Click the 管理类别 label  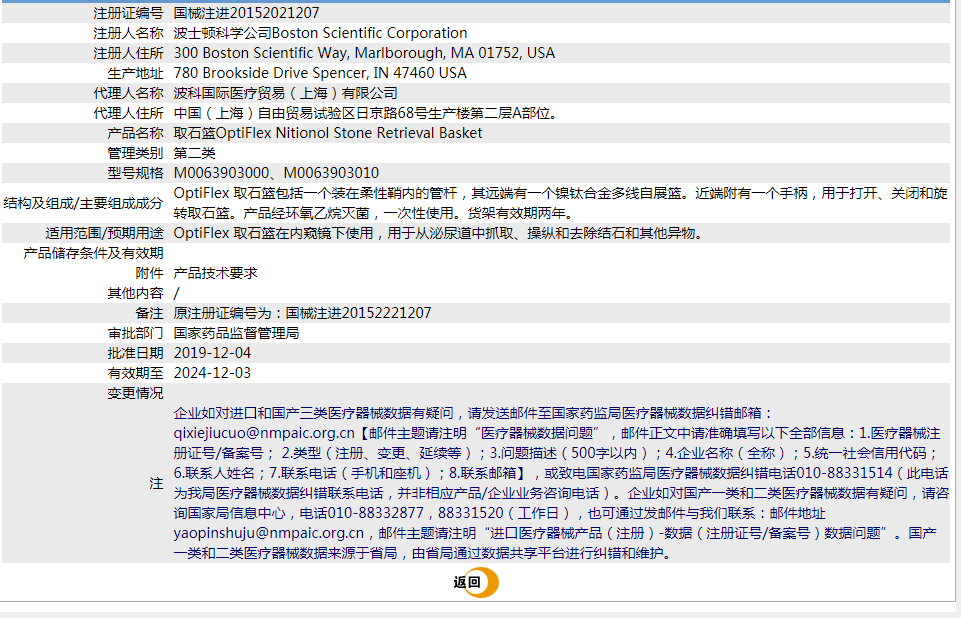click(x=135, y=153)
